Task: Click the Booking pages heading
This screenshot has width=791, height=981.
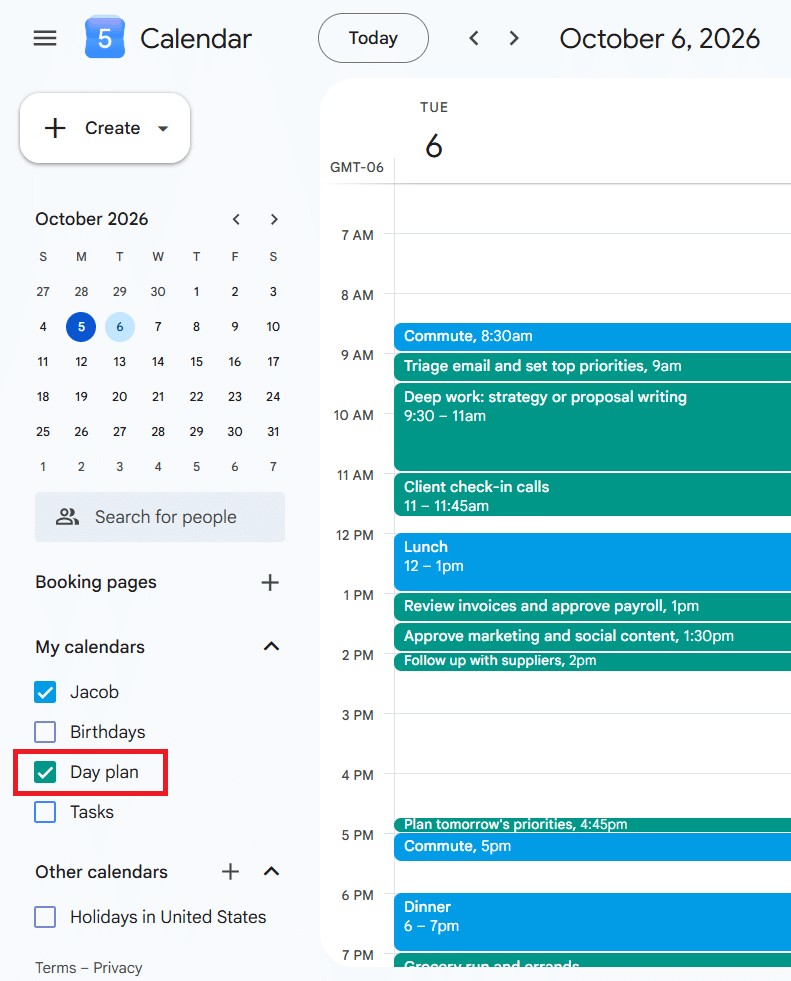Action: [96, 582]
